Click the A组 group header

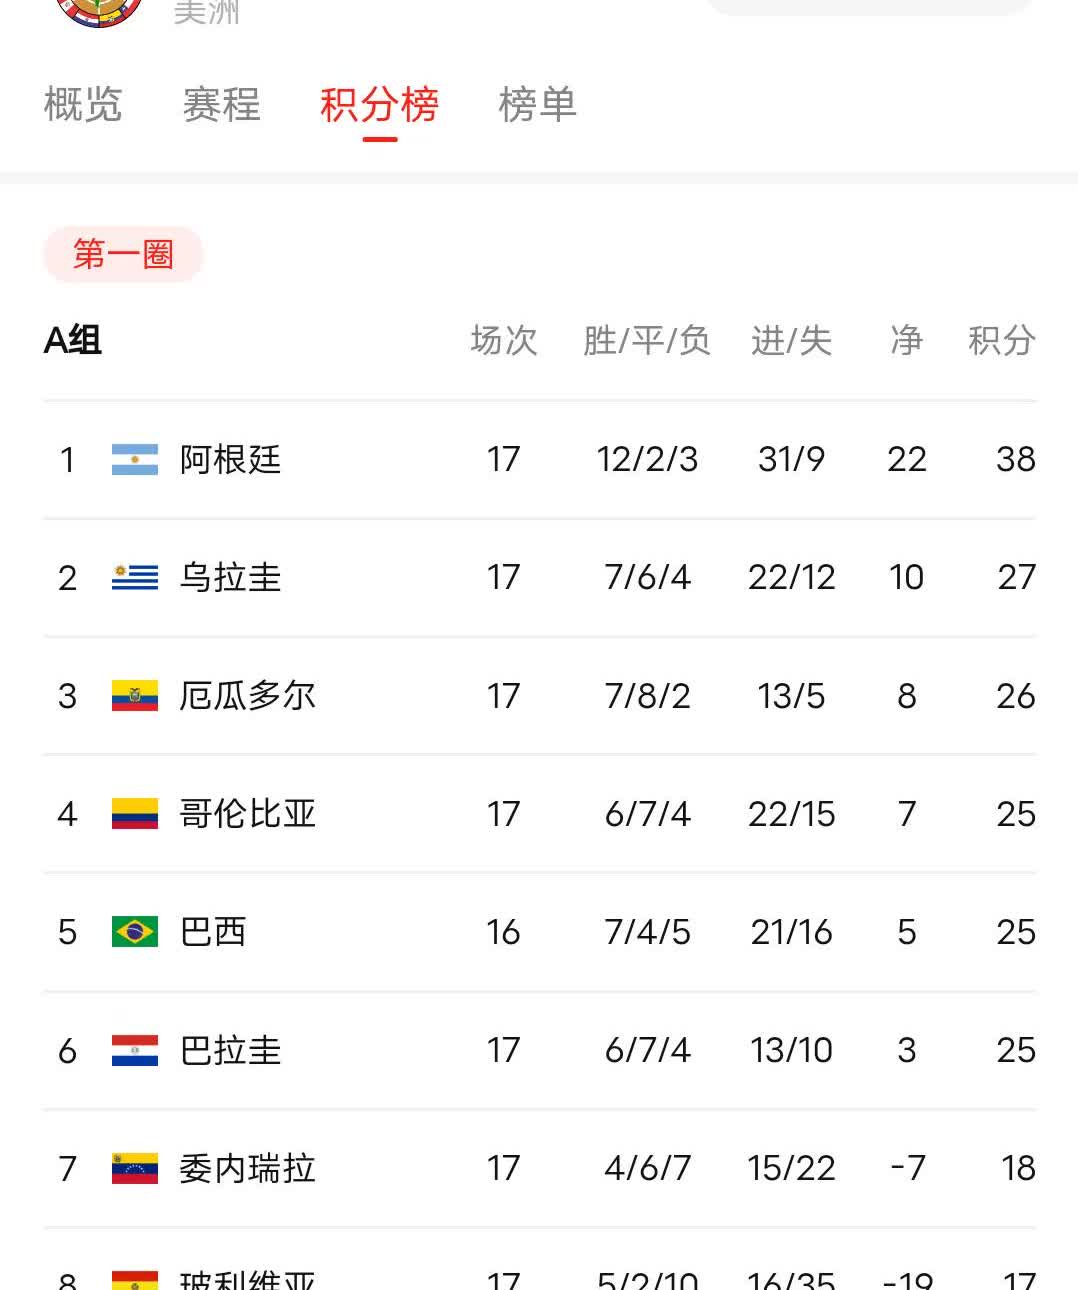coord(73,341)
